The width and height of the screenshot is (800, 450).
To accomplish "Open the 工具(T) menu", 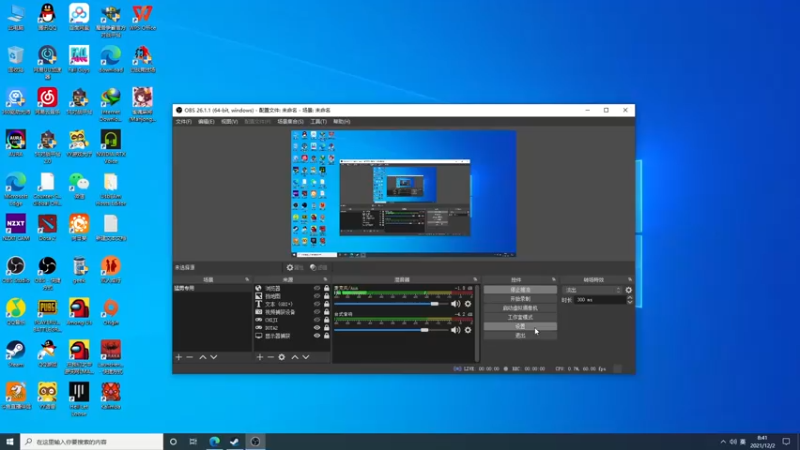I will [318, 122].
